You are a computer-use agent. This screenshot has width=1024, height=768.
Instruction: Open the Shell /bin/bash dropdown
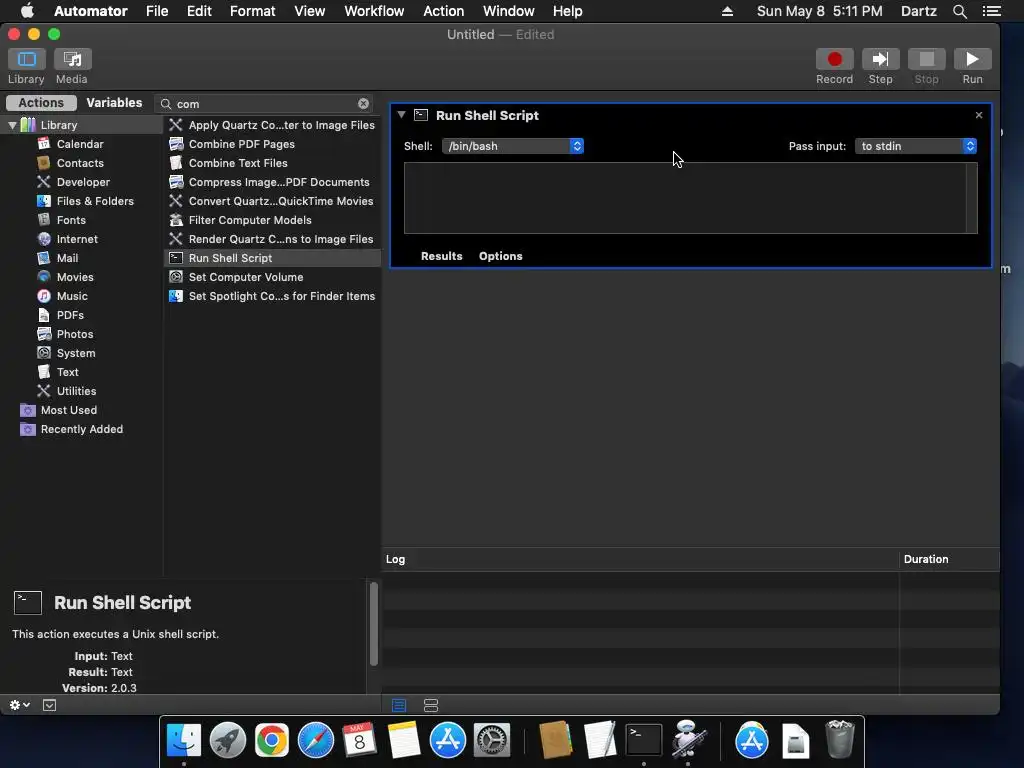tap(513, 146)
